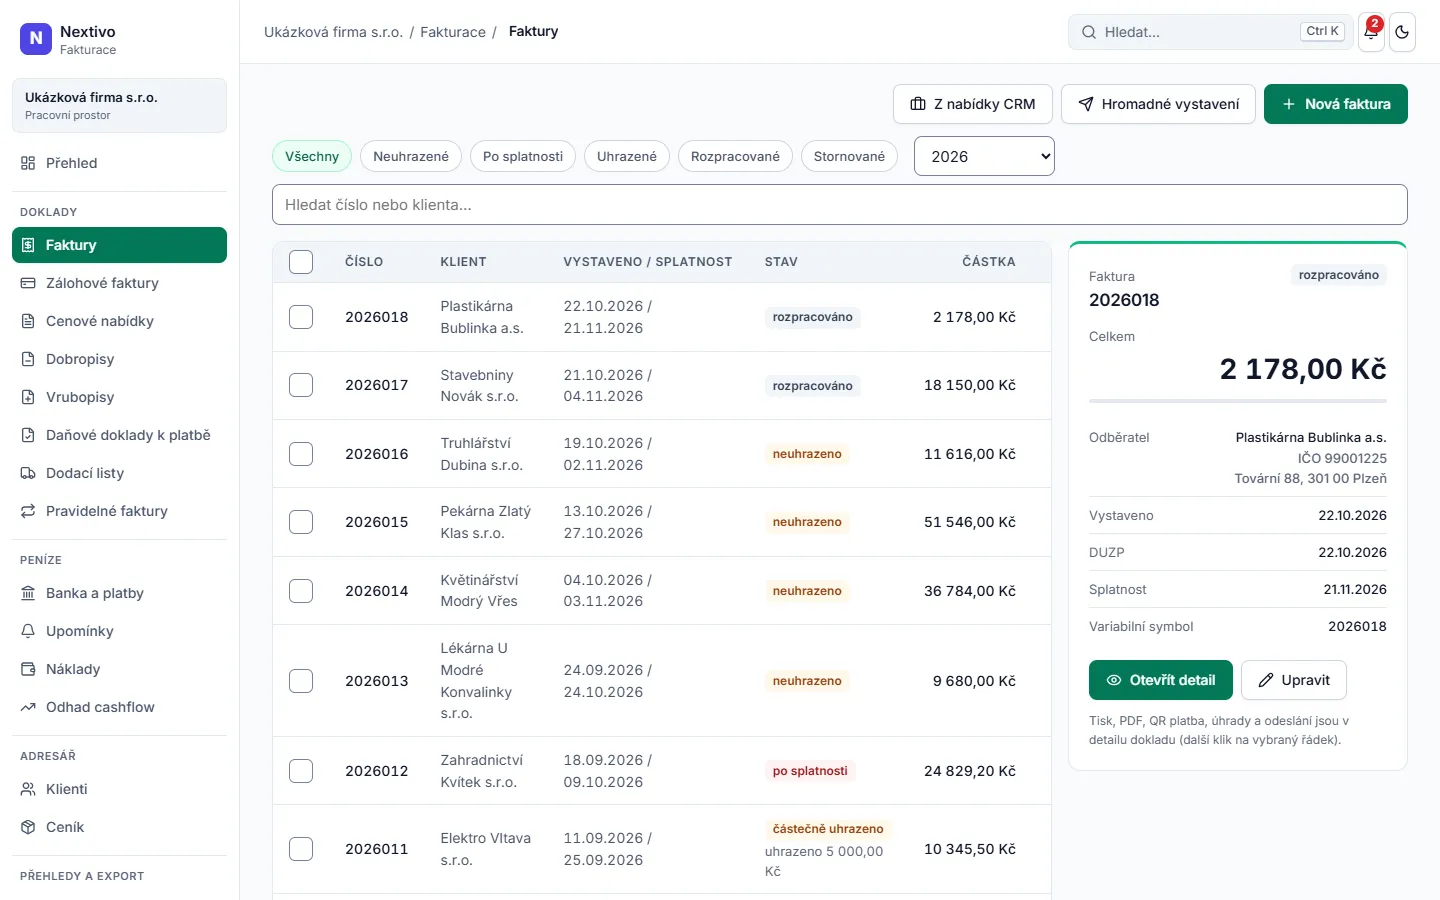Viewport: 1440px width, 900px height.
Task: Mark the checkbox for invoice 2026013
Action: [x=301, y=681]
